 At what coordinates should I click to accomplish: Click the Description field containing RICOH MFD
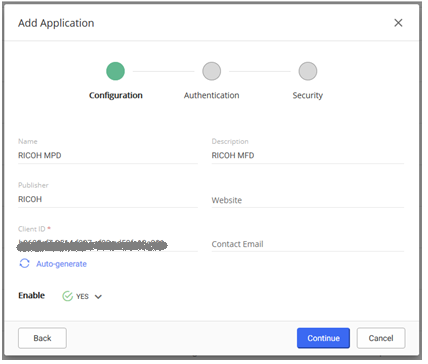tap(307, 156)
